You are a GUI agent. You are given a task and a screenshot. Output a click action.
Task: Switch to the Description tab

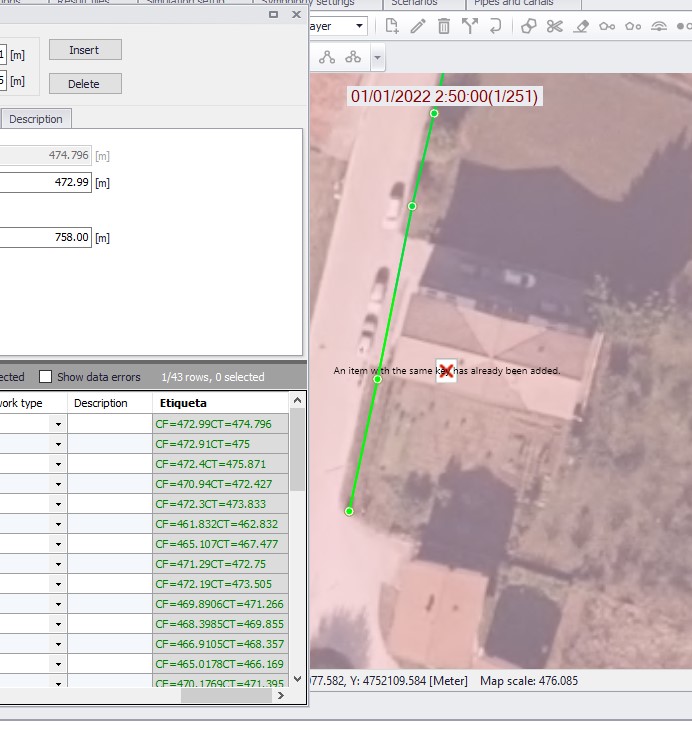[x=36, y=119]
